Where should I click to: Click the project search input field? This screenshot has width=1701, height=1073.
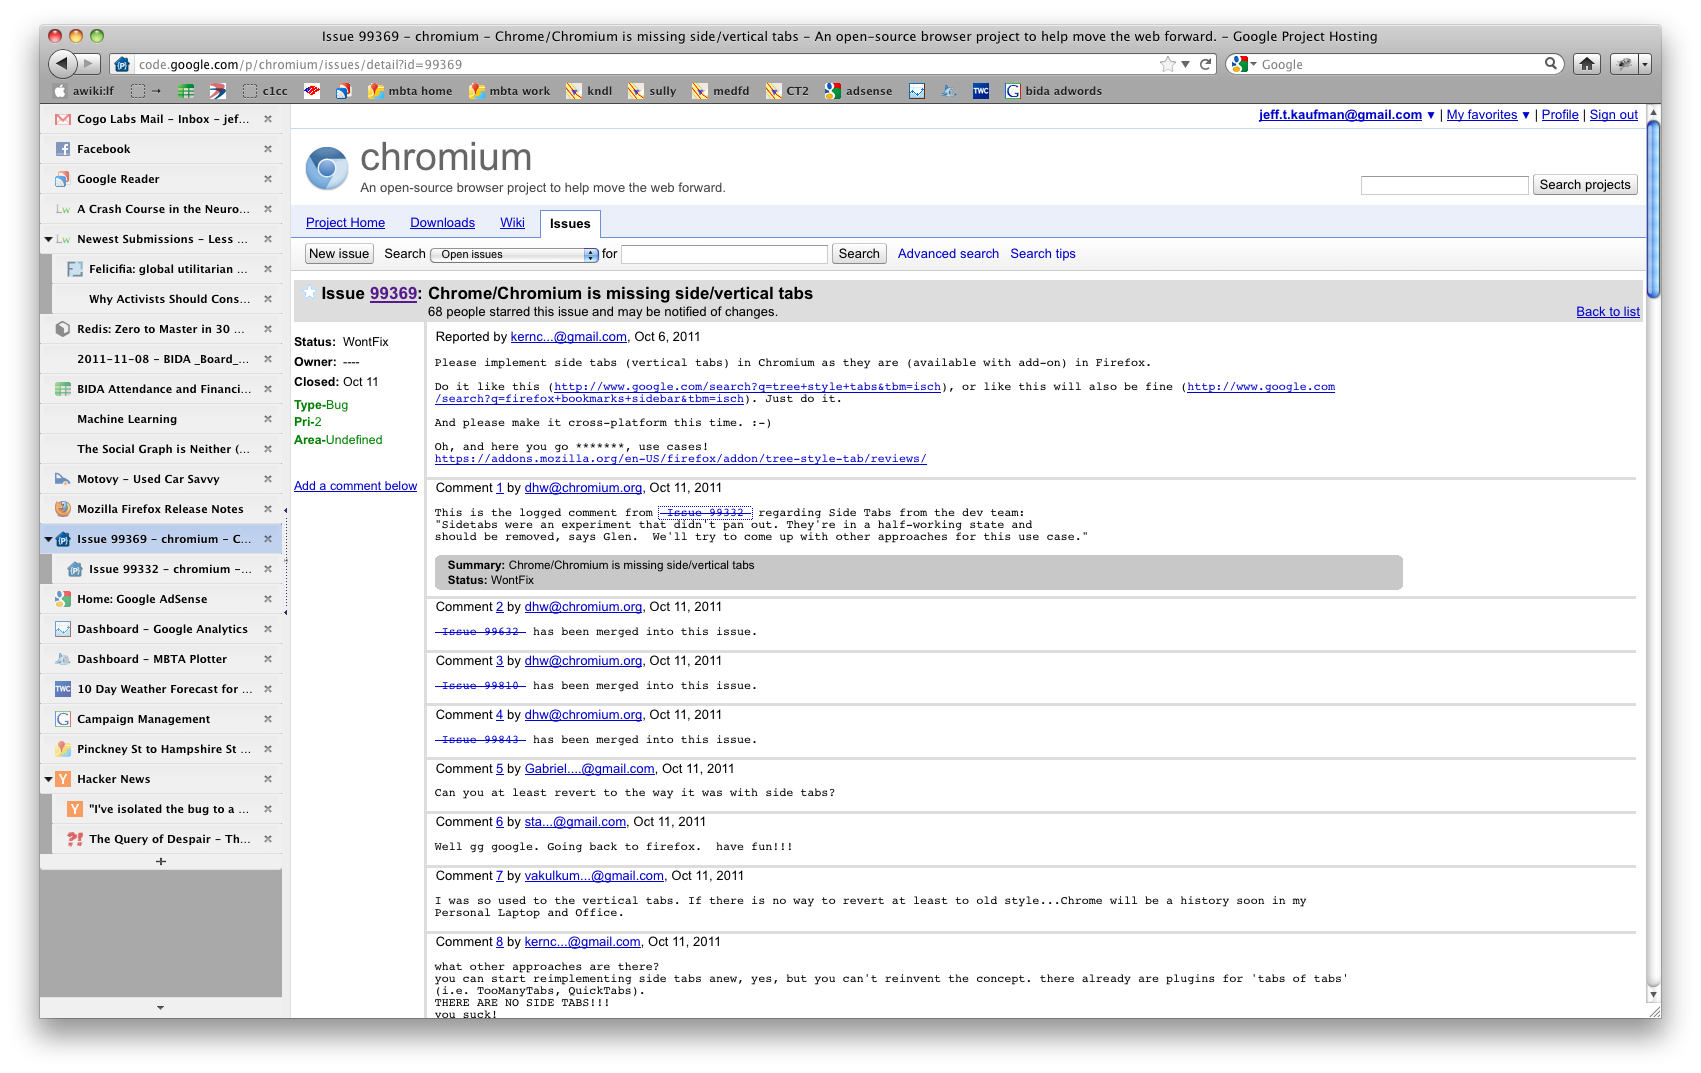click(1444, 185)
